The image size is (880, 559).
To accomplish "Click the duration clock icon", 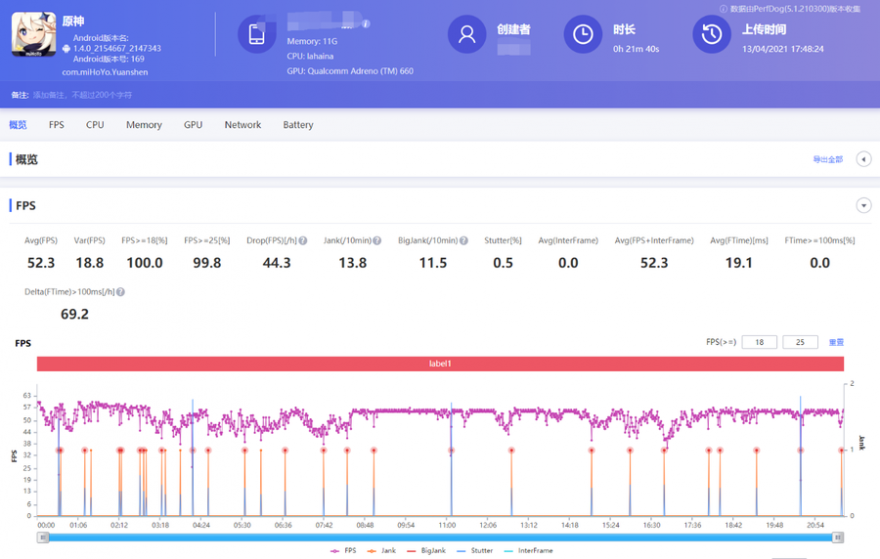I will point(582,34).
